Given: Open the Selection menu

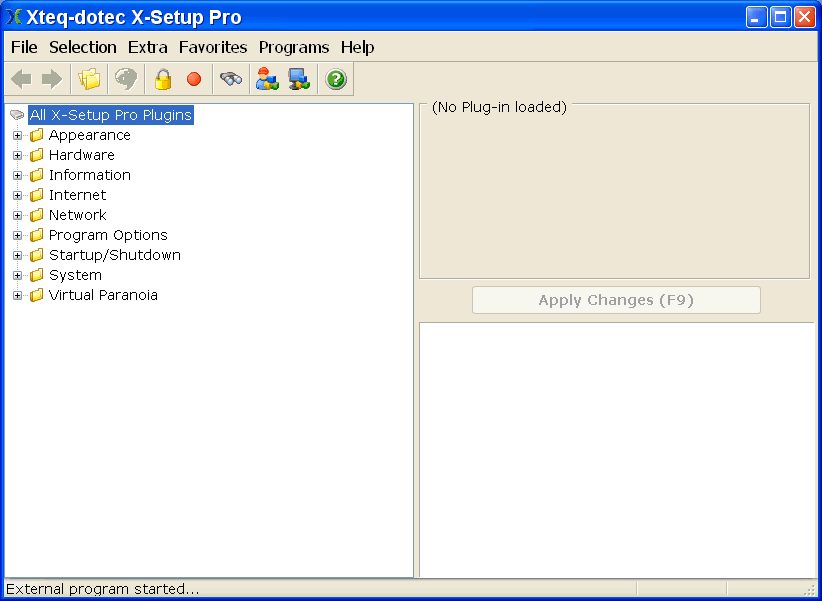Looking at the screenshot, I should point(83,47).
